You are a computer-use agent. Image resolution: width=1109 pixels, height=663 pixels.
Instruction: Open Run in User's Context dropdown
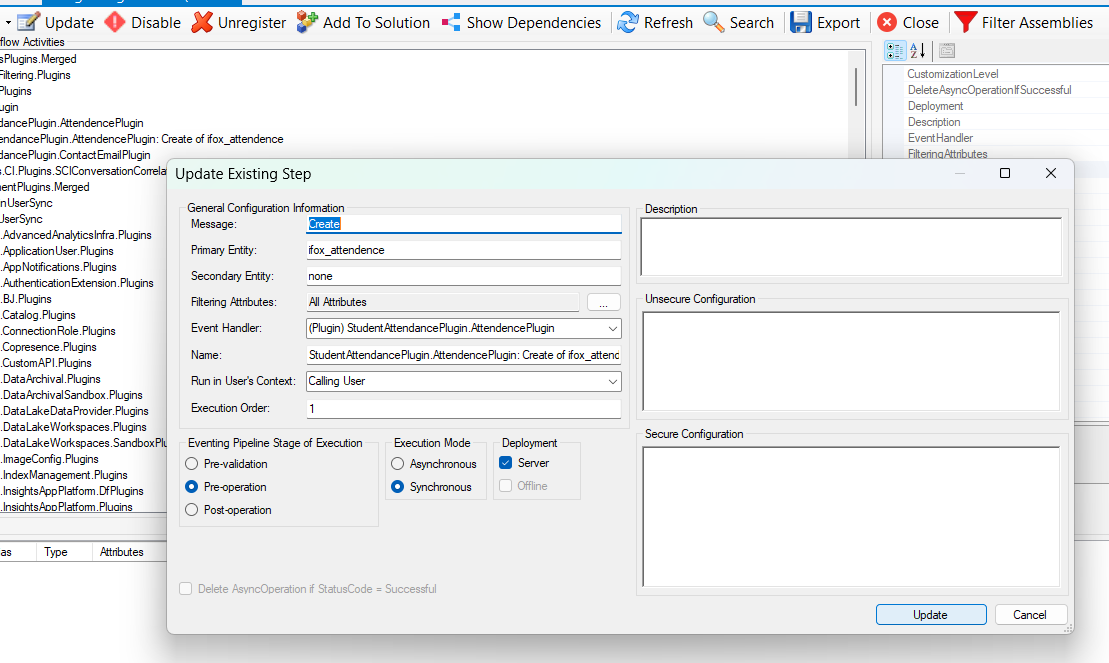click(612, 381)
